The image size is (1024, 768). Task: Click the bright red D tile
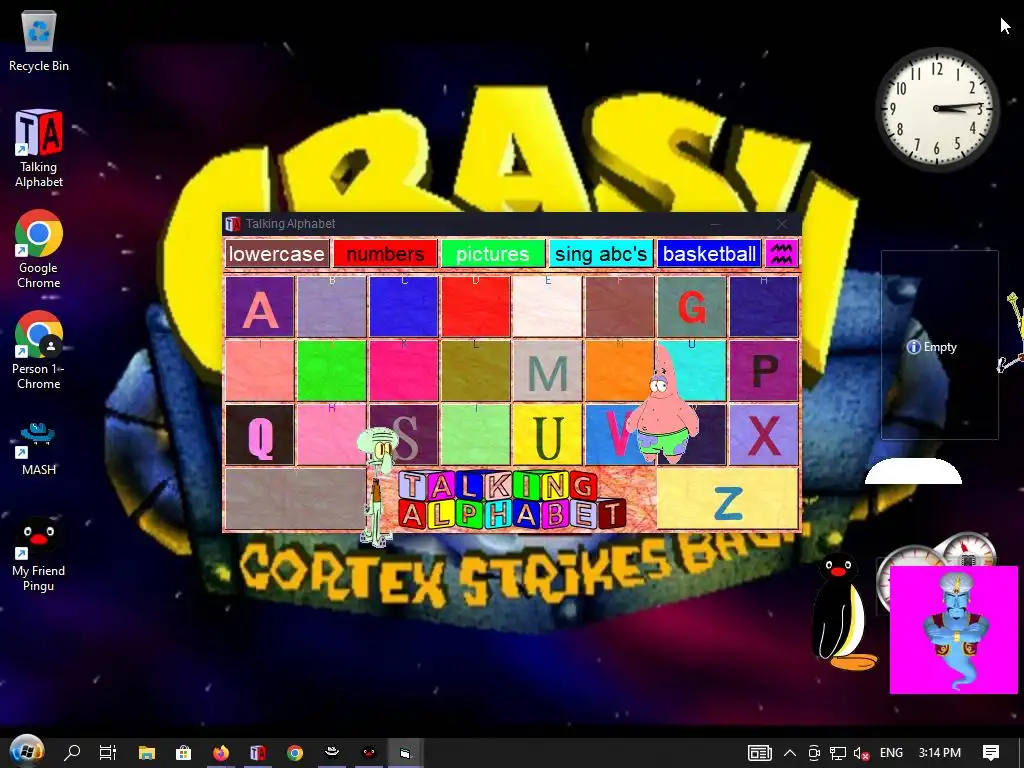(475, 306)
